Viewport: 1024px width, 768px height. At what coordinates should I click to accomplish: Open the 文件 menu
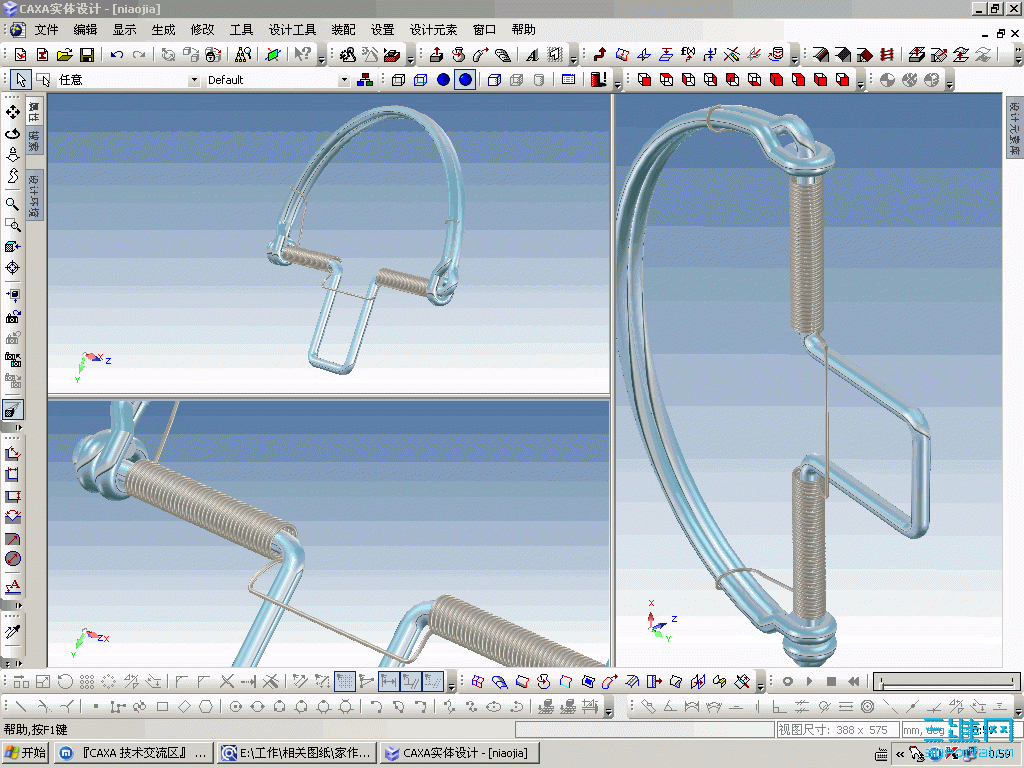(46, 29)
